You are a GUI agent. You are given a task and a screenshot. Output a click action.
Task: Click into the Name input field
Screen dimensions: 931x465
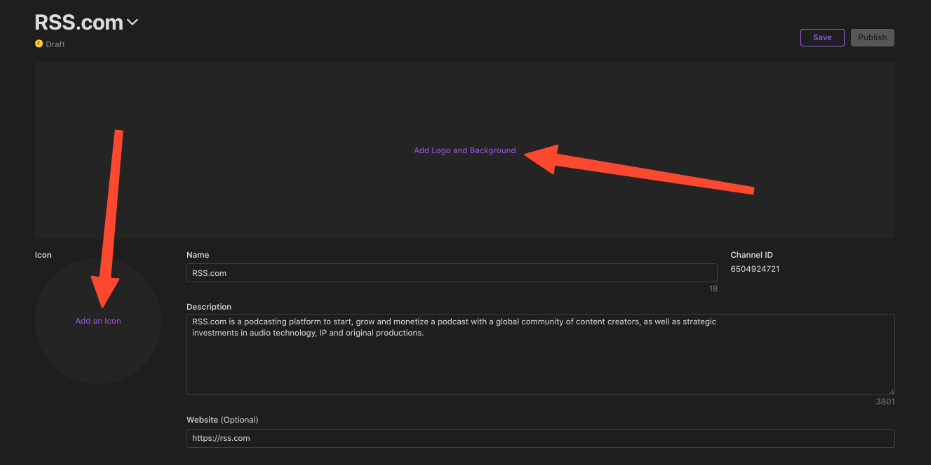(451, 273)
